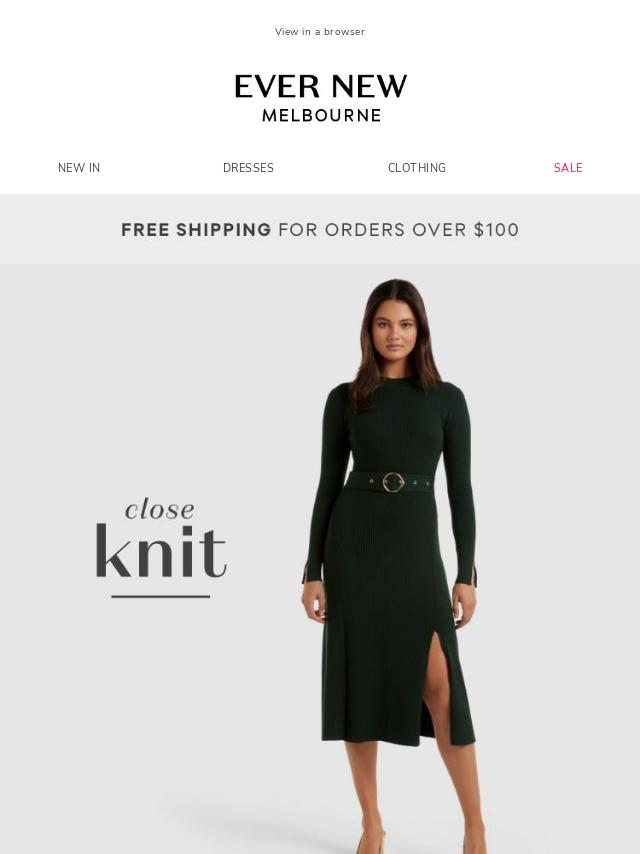Image resolution: width=640 pixels, height=854 pixels.
Task: Click the $100 amount in the banner
Action: [x=496, y=230]
